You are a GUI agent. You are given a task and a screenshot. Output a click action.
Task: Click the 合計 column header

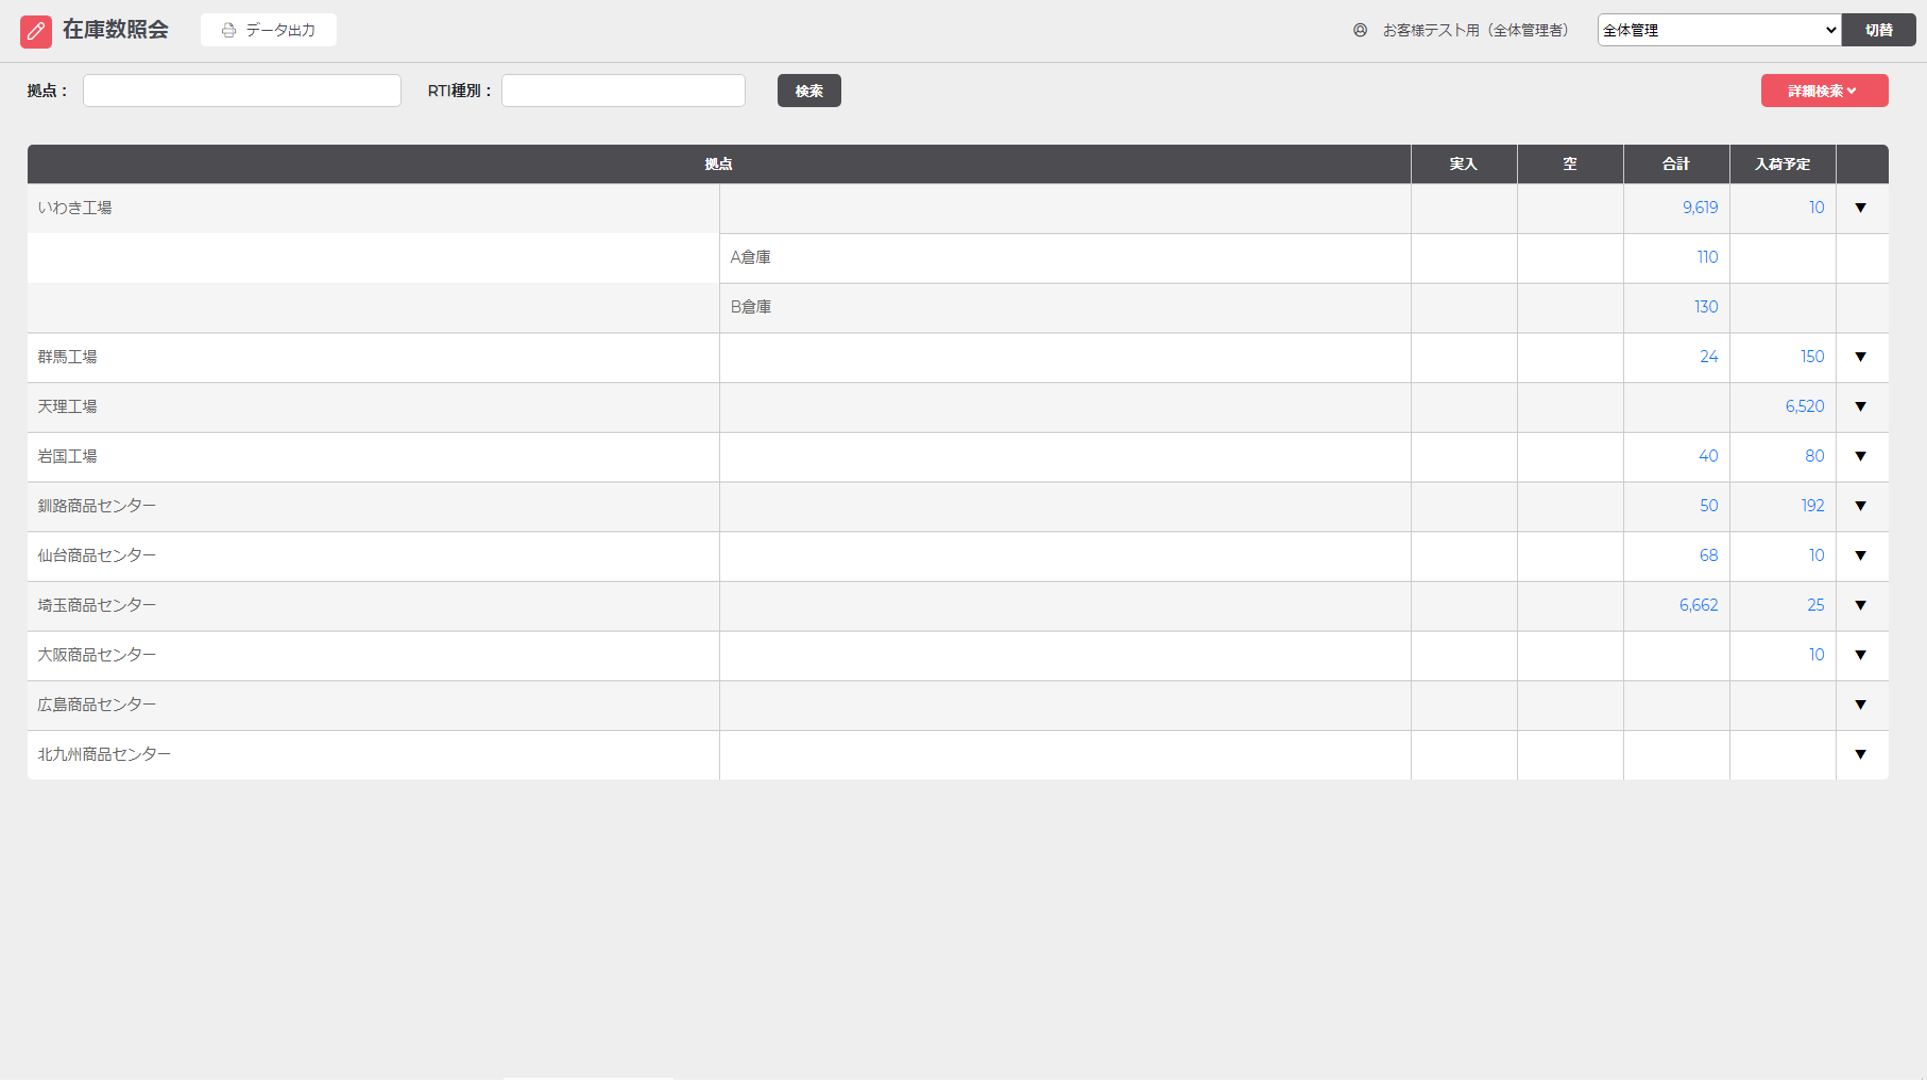(1676, 164)
